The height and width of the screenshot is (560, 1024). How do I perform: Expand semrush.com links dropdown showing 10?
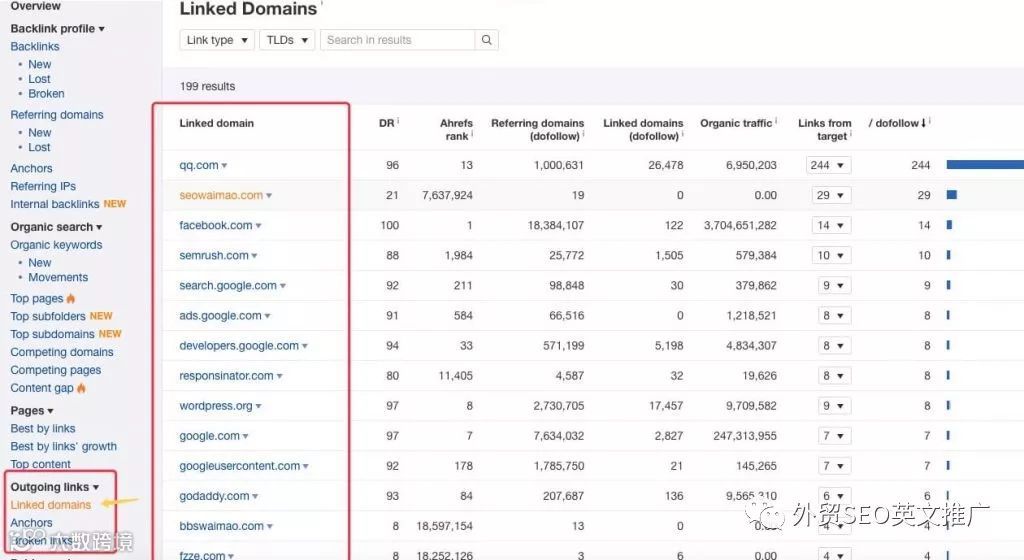point(829,255)
